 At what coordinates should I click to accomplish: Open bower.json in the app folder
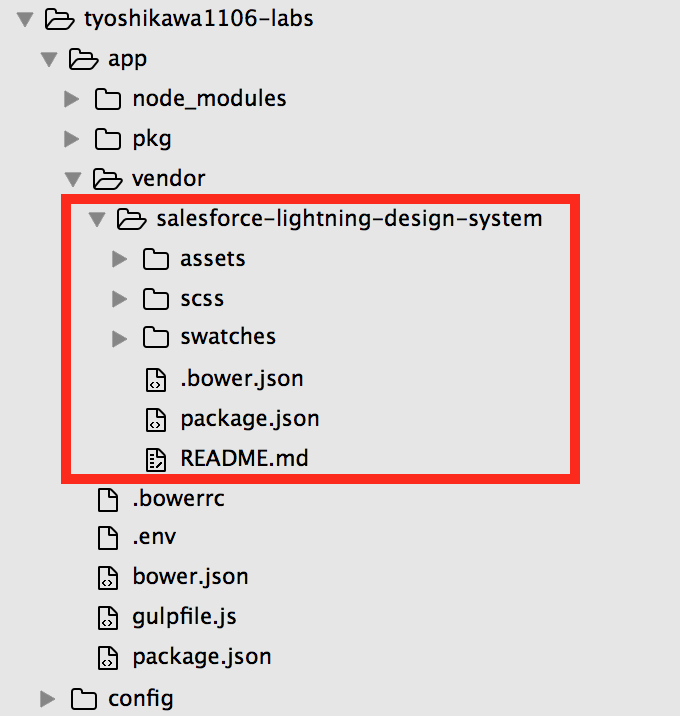pyautogui.click(x=190, y=577)
